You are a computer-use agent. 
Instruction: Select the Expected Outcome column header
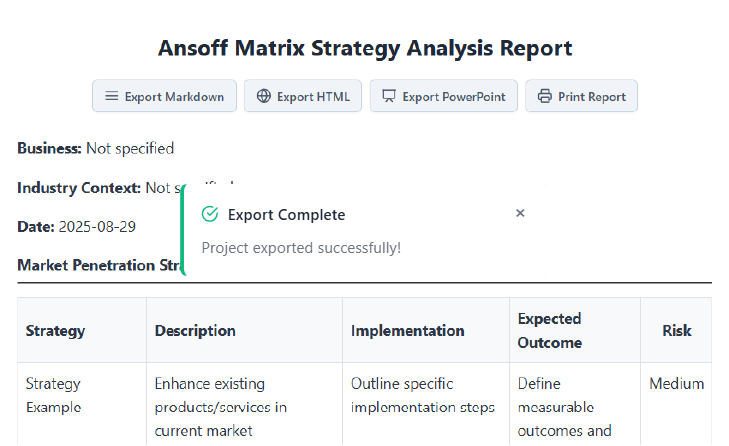549,330
